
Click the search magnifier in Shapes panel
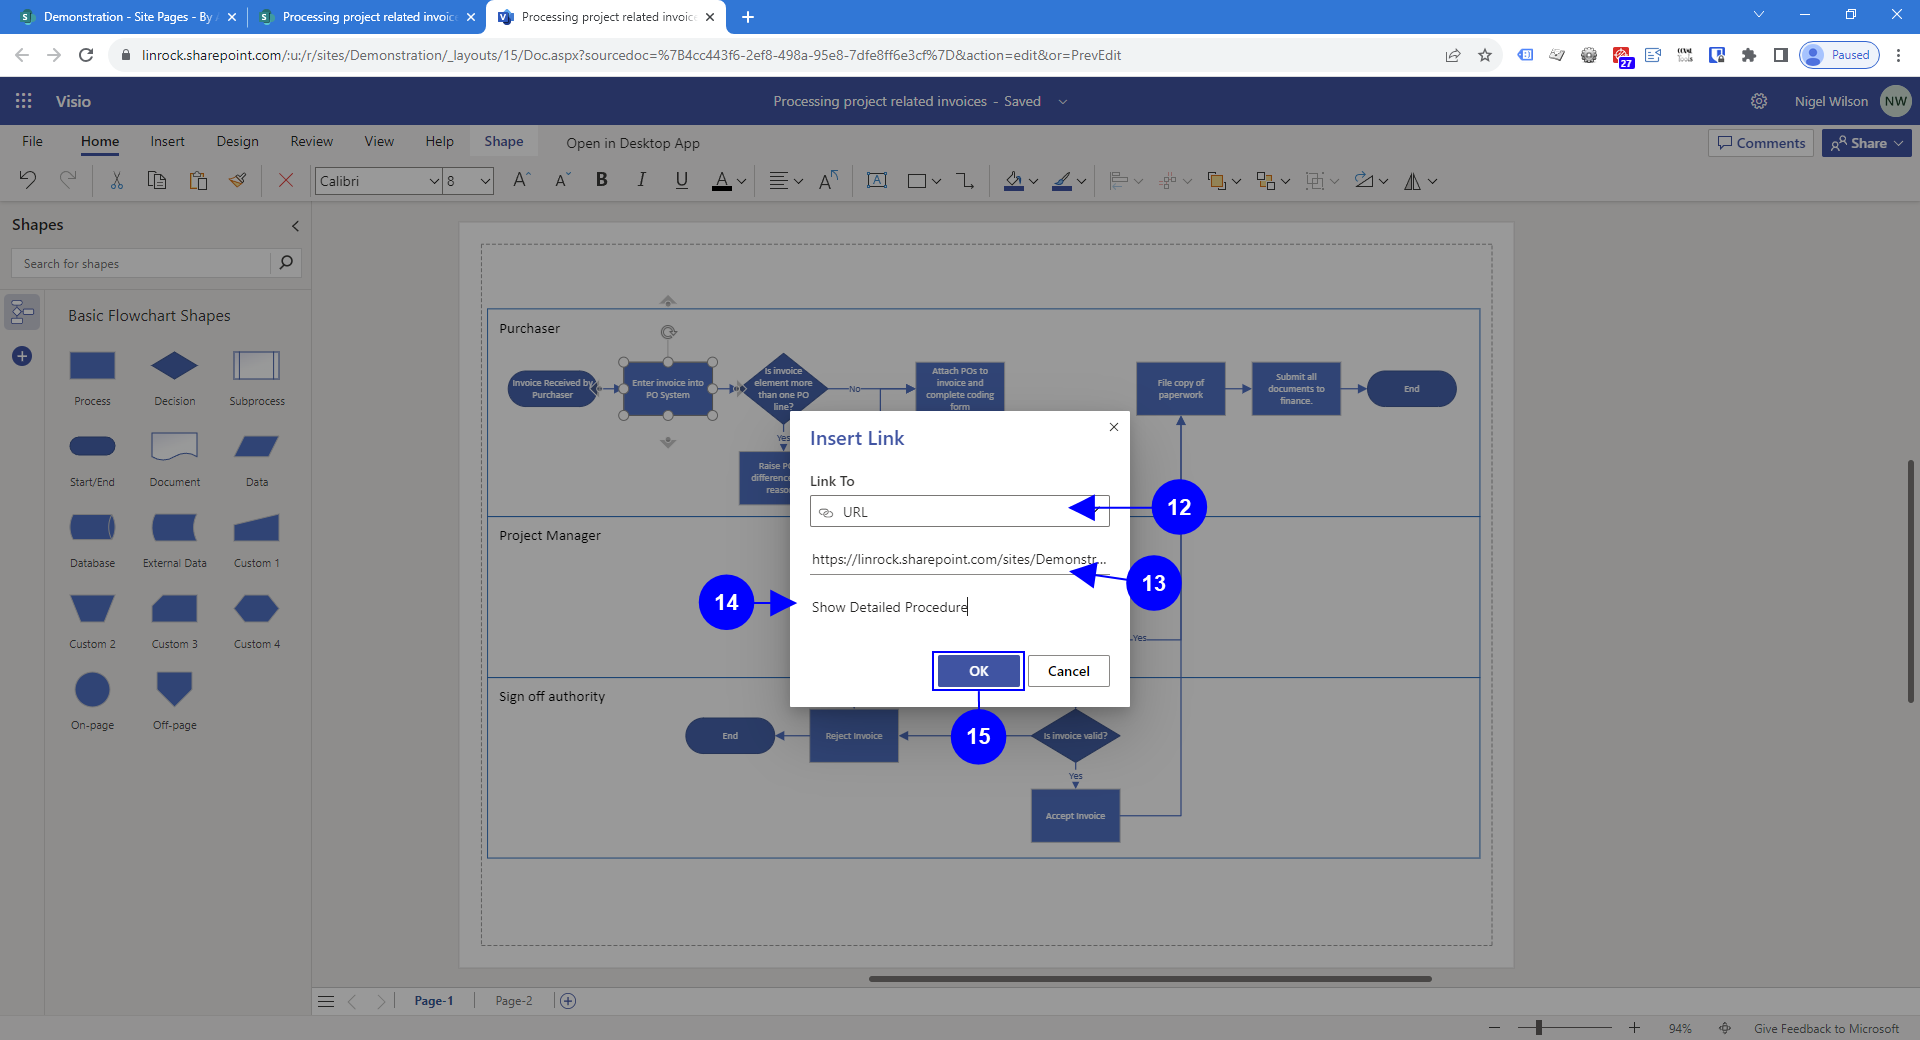[286, 263]
